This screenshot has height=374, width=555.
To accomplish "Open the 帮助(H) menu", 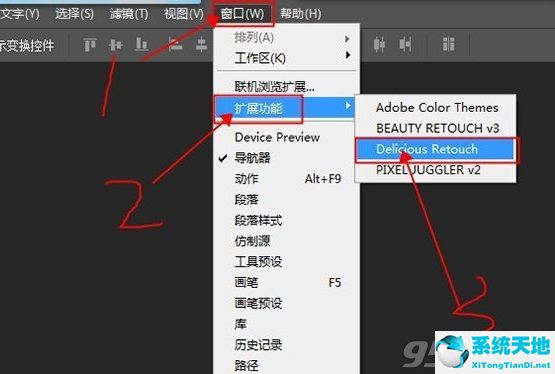I will click(x=301, y=14).
